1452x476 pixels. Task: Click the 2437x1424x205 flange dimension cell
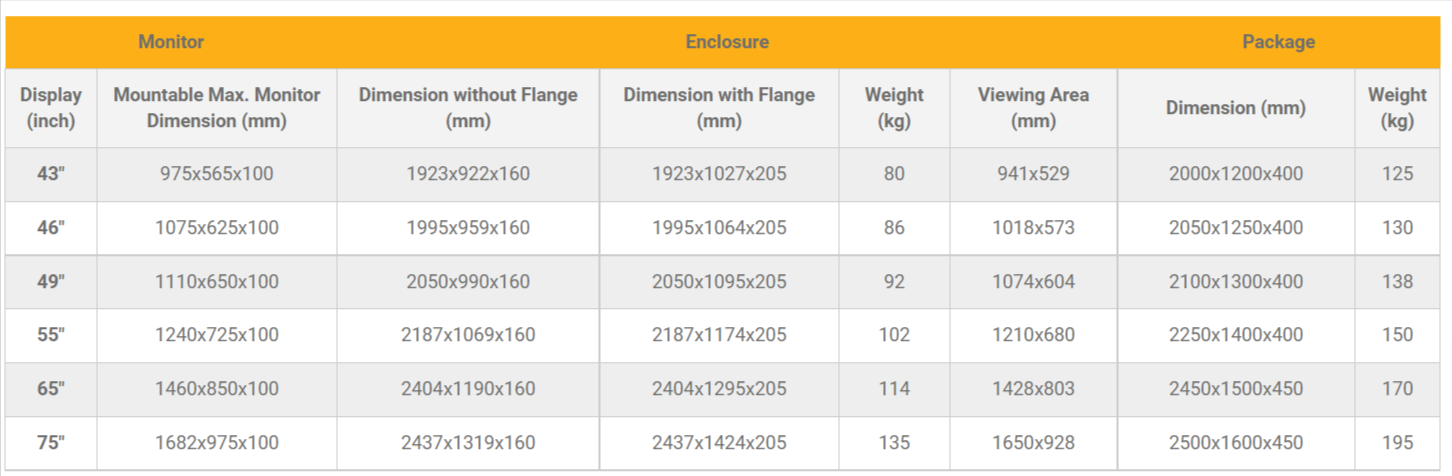click(719, 443)
